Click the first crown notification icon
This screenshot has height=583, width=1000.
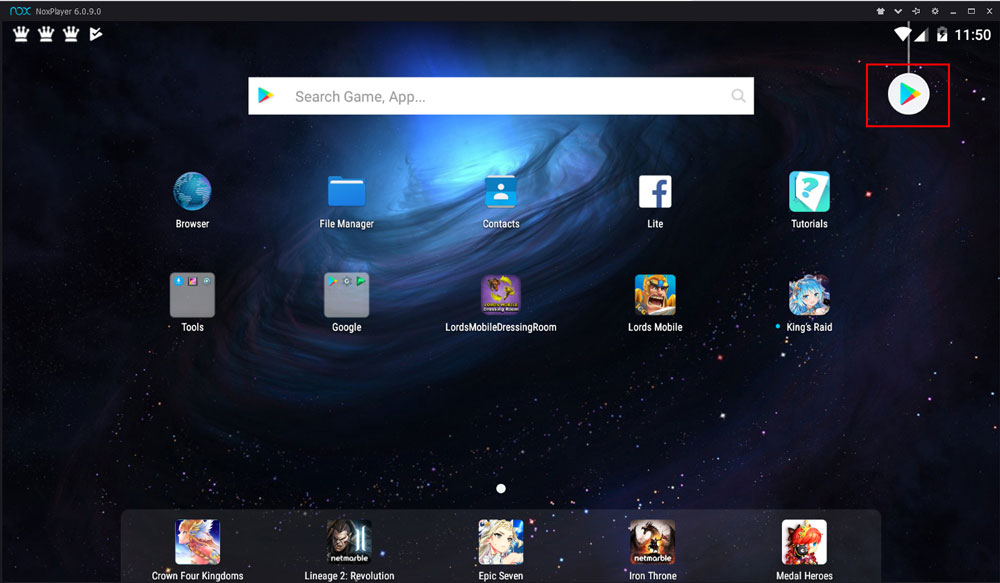point(21,34)
